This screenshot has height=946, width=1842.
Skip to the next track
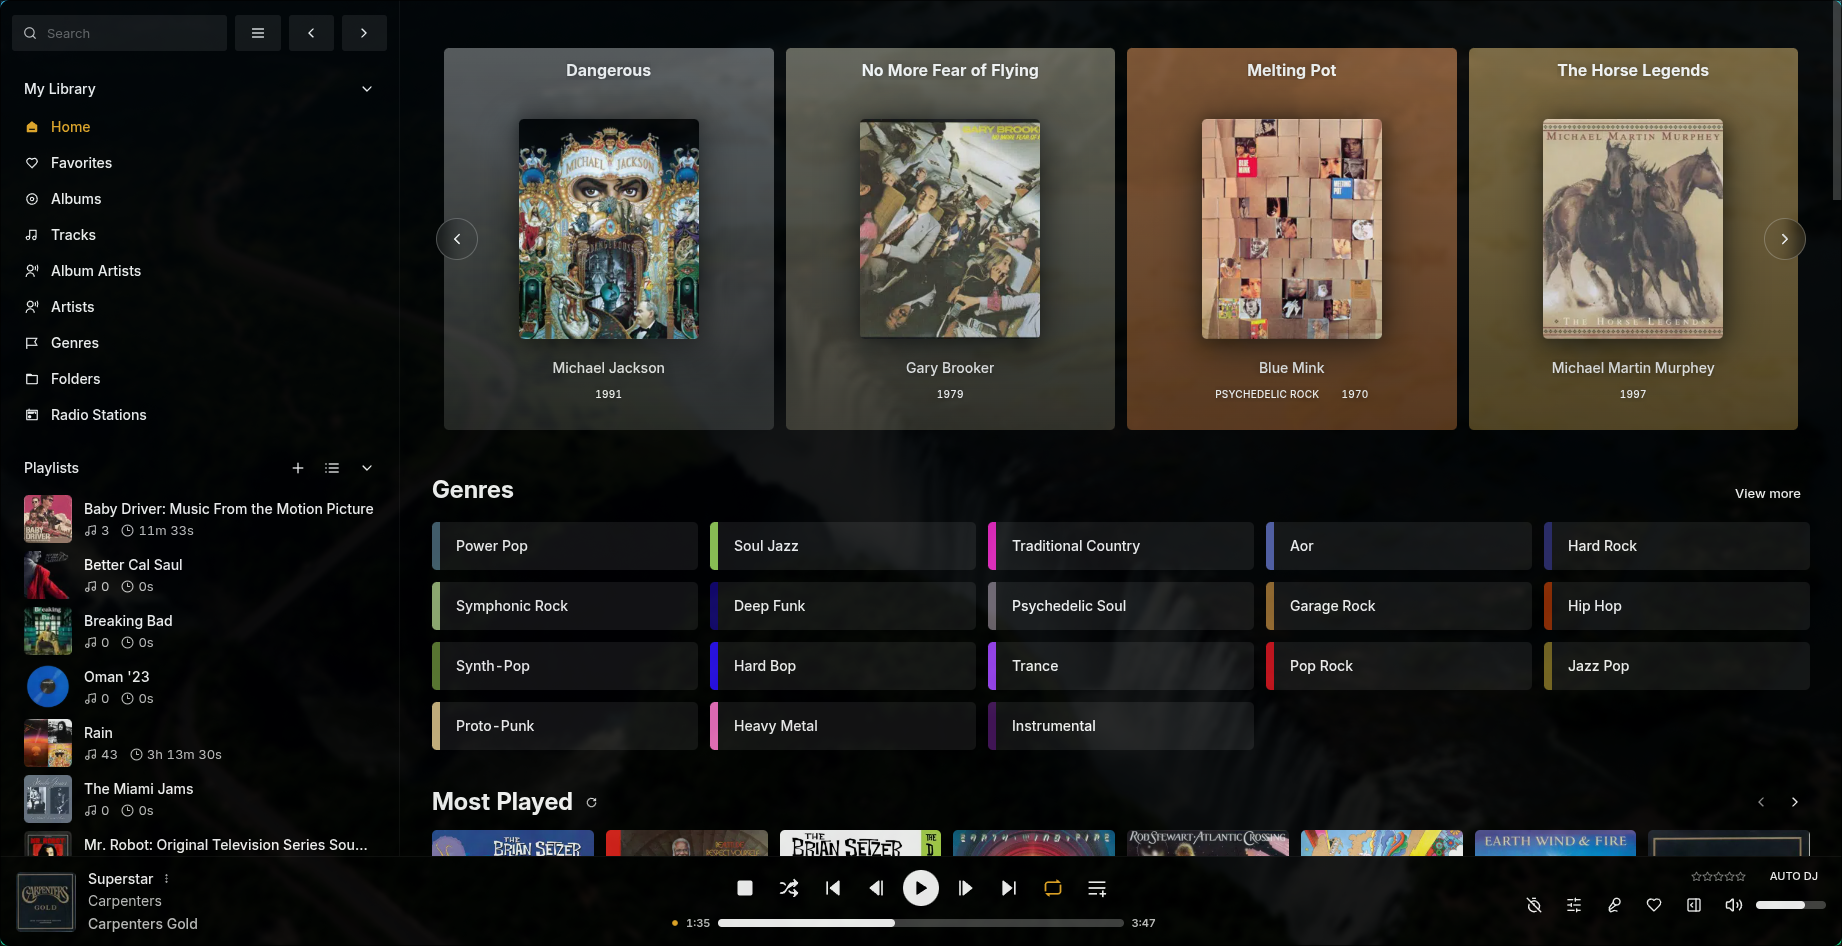(x=1009, y=888)
